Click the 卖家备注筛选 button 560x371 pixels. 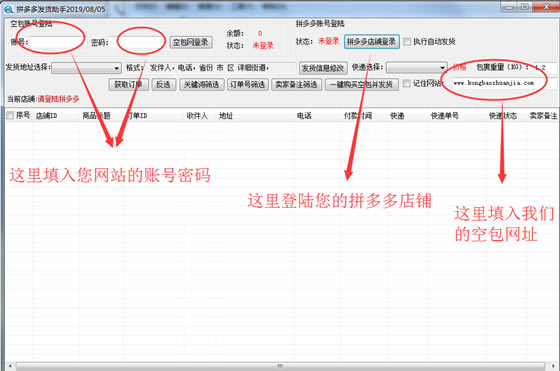[x=296, y=85]
